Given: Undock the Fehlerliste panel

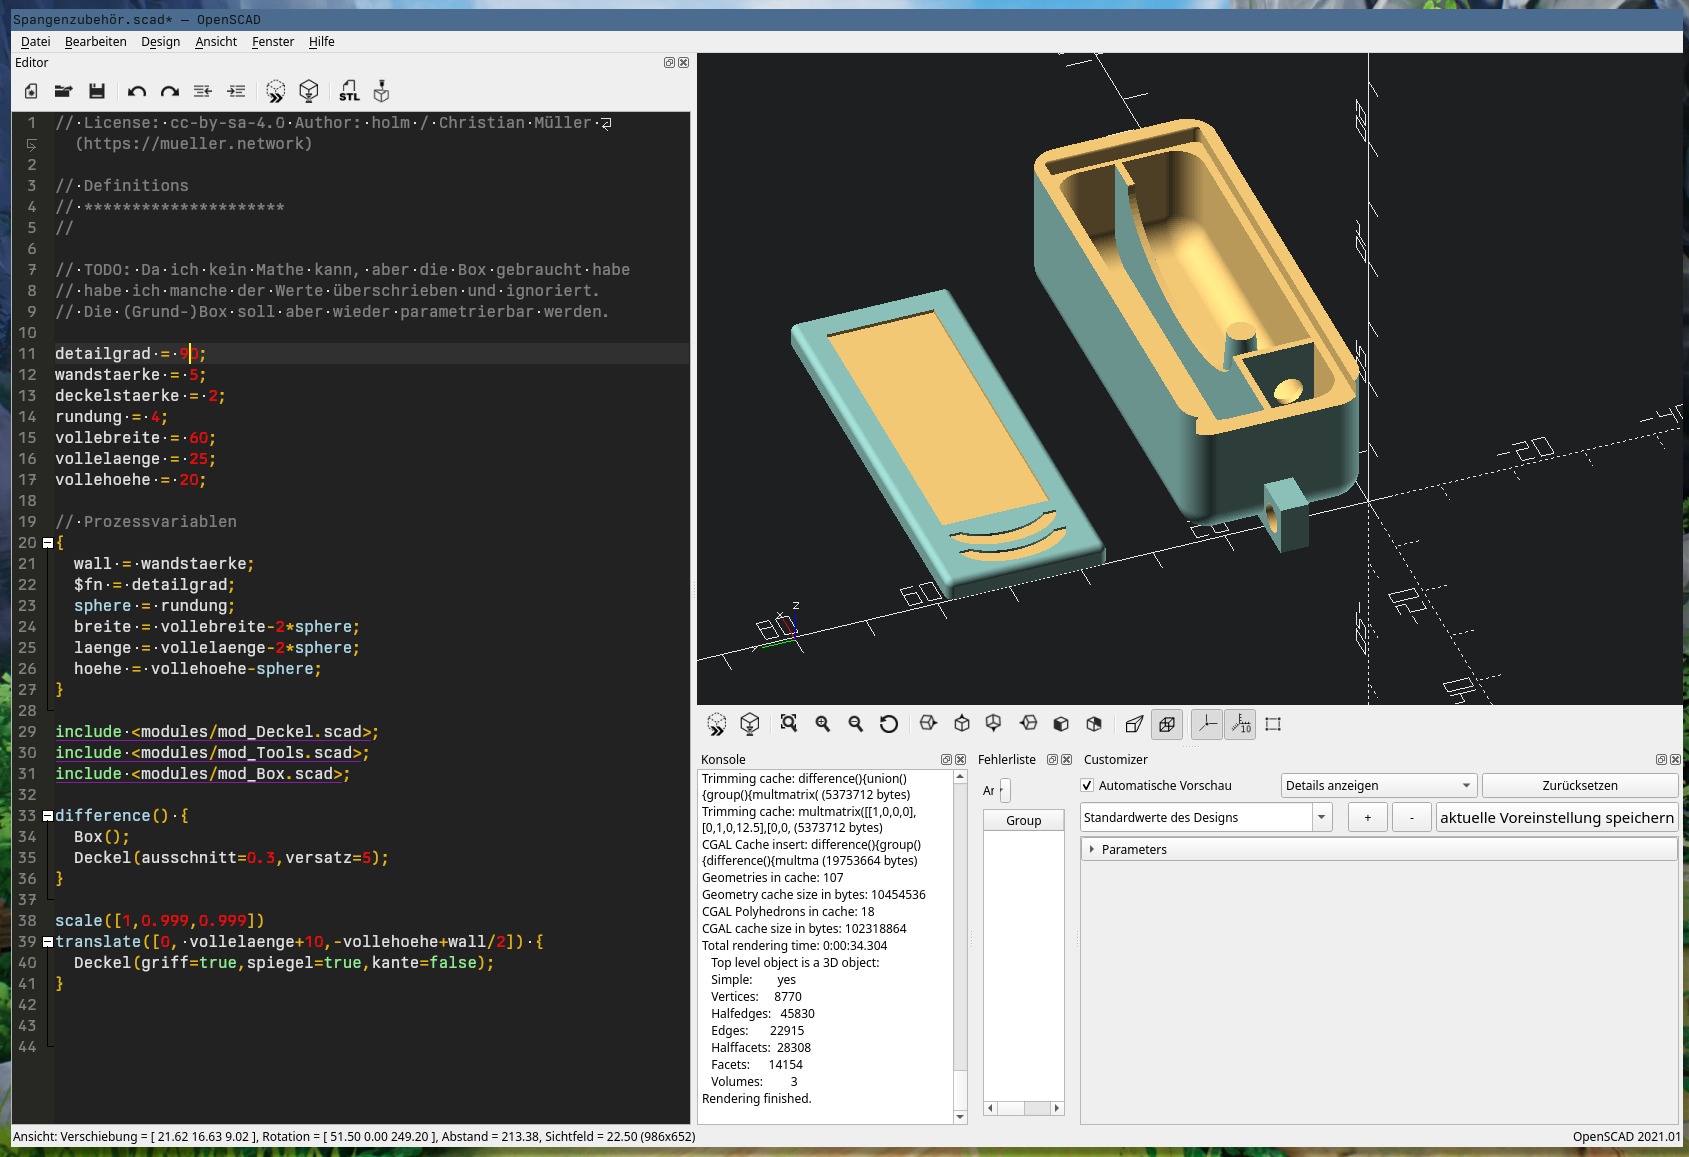Looking at the screenshot, I should pyautogui.click(x=1052, y=760).
